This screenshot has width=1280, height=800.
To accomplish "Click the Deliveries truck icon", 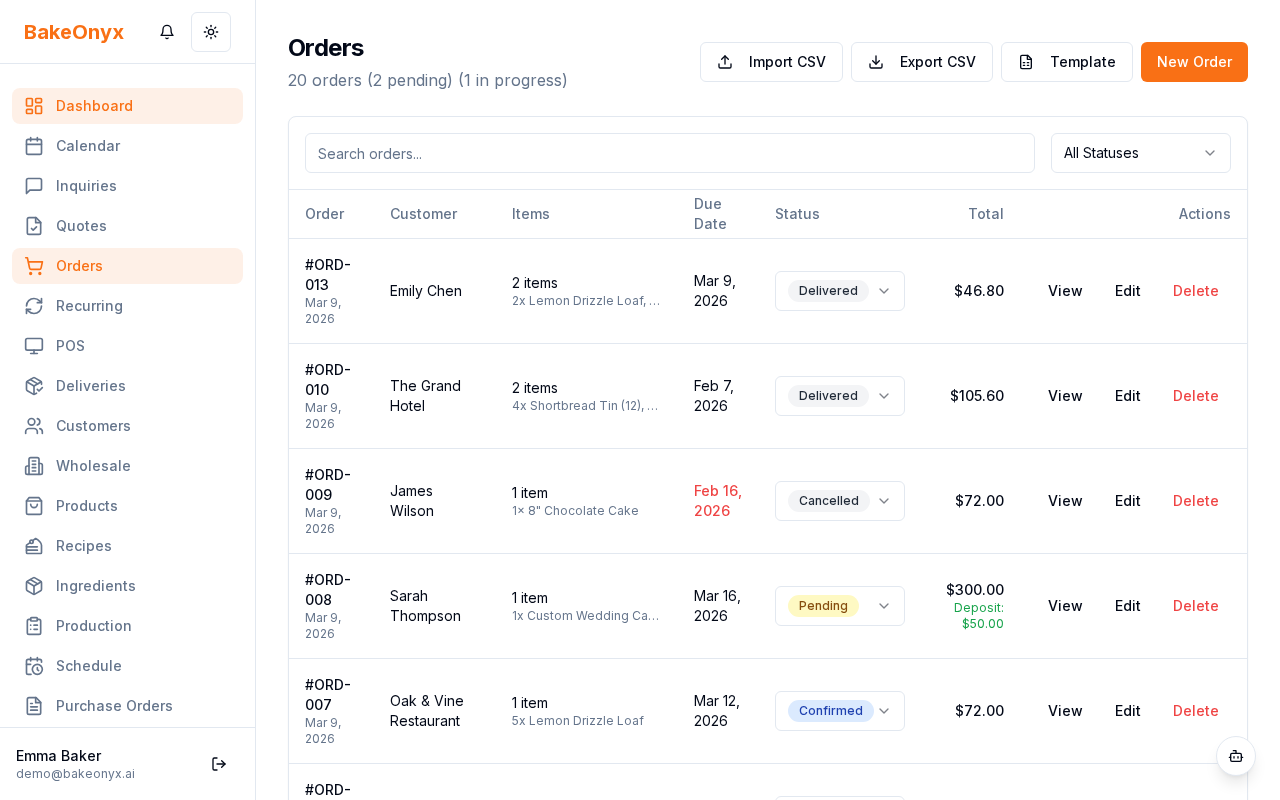I will [x=34, y=386].
